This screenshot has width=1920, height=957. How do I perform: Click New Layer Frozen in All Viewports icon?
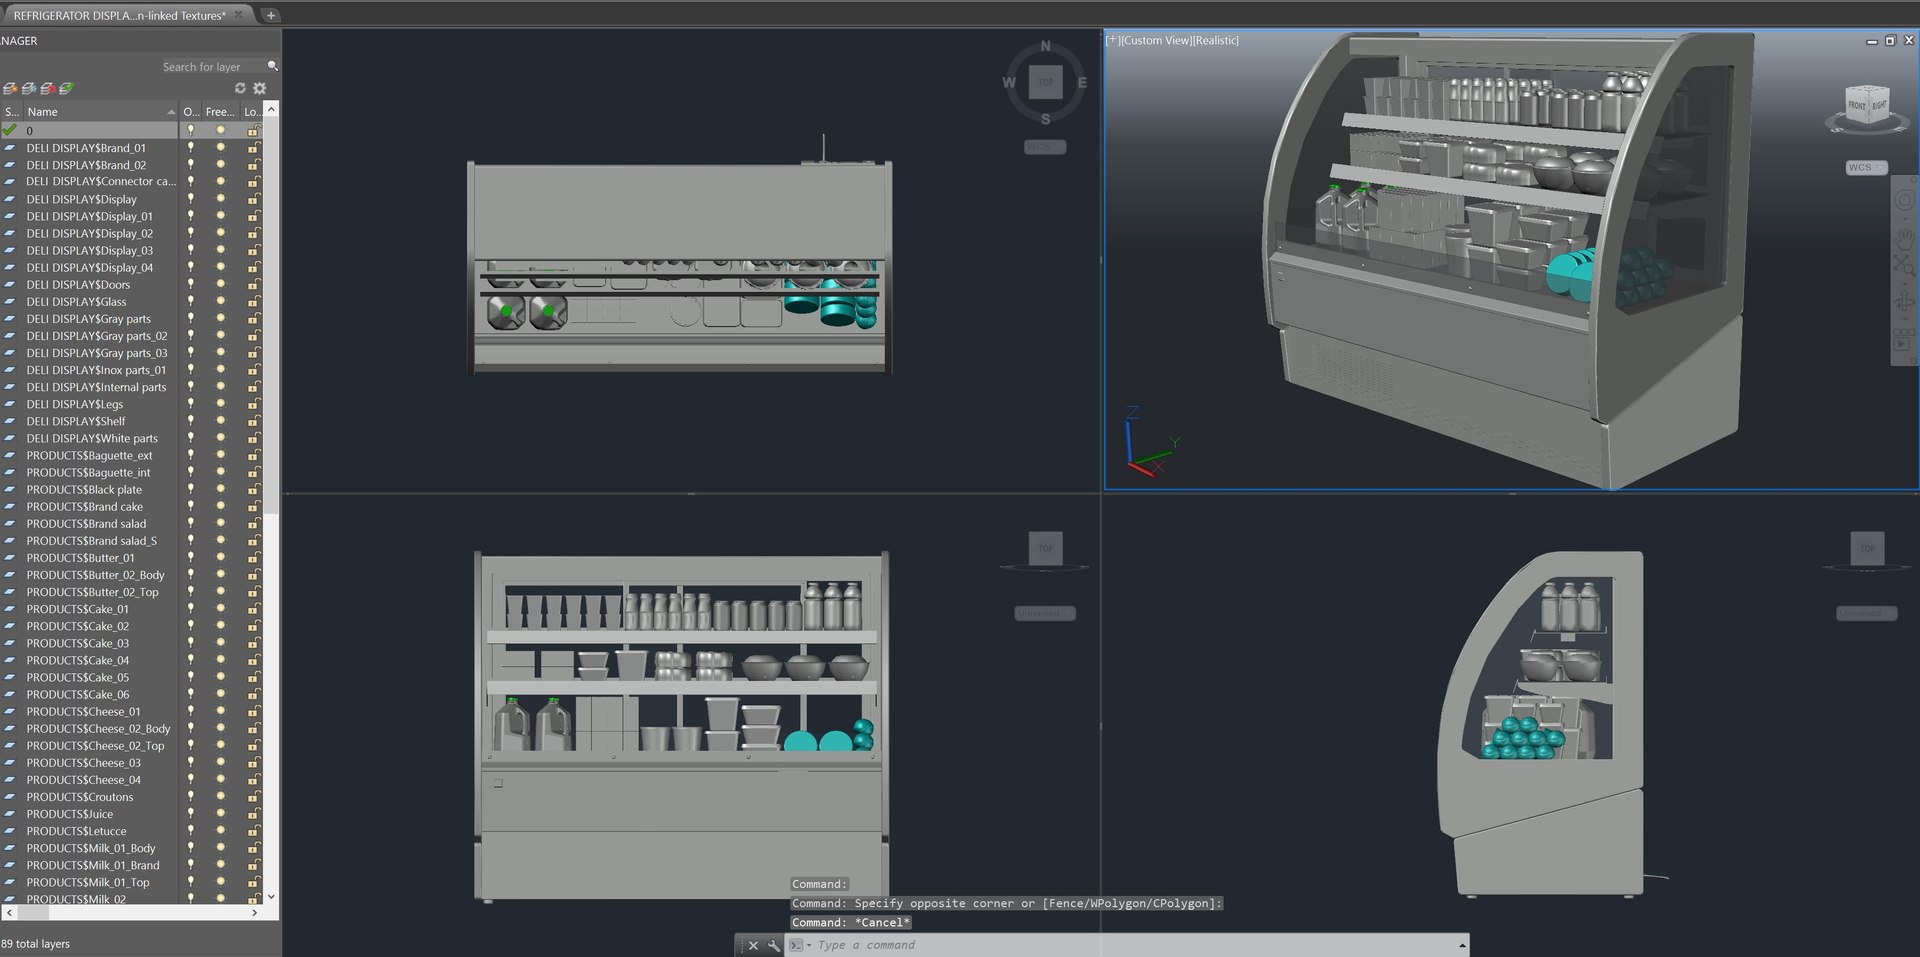pos(29,89)
